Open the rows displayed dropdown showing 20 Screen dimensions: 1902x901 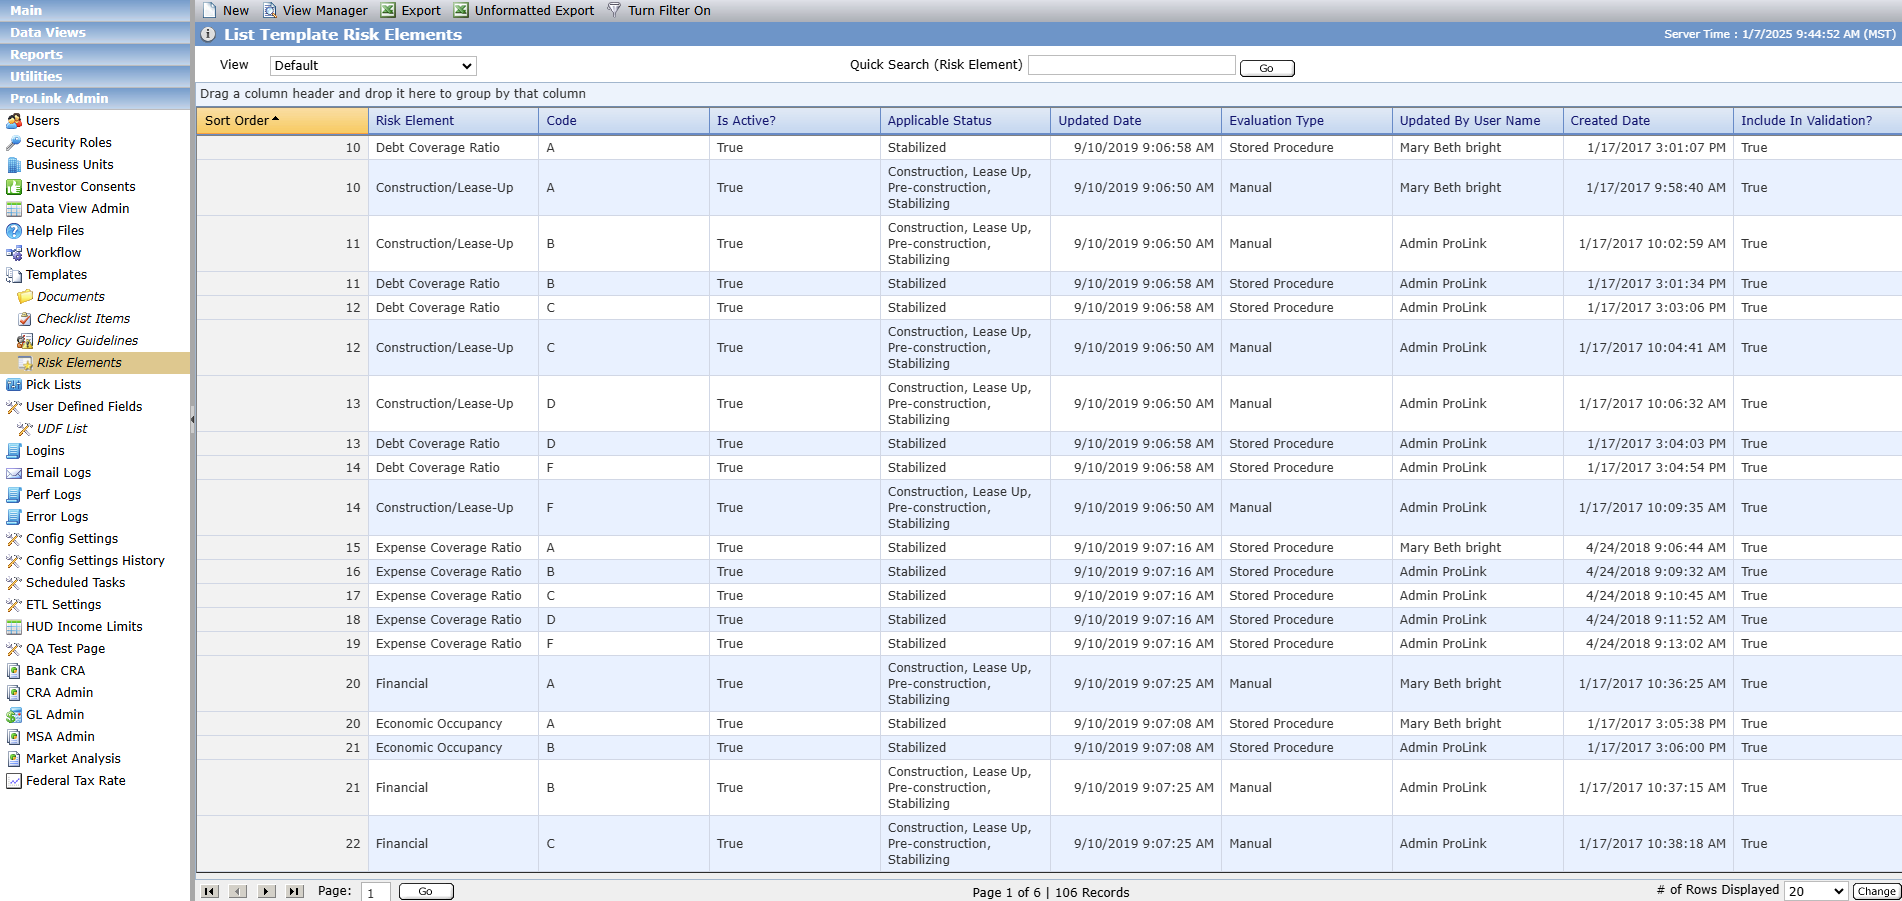click(1816, 891)
